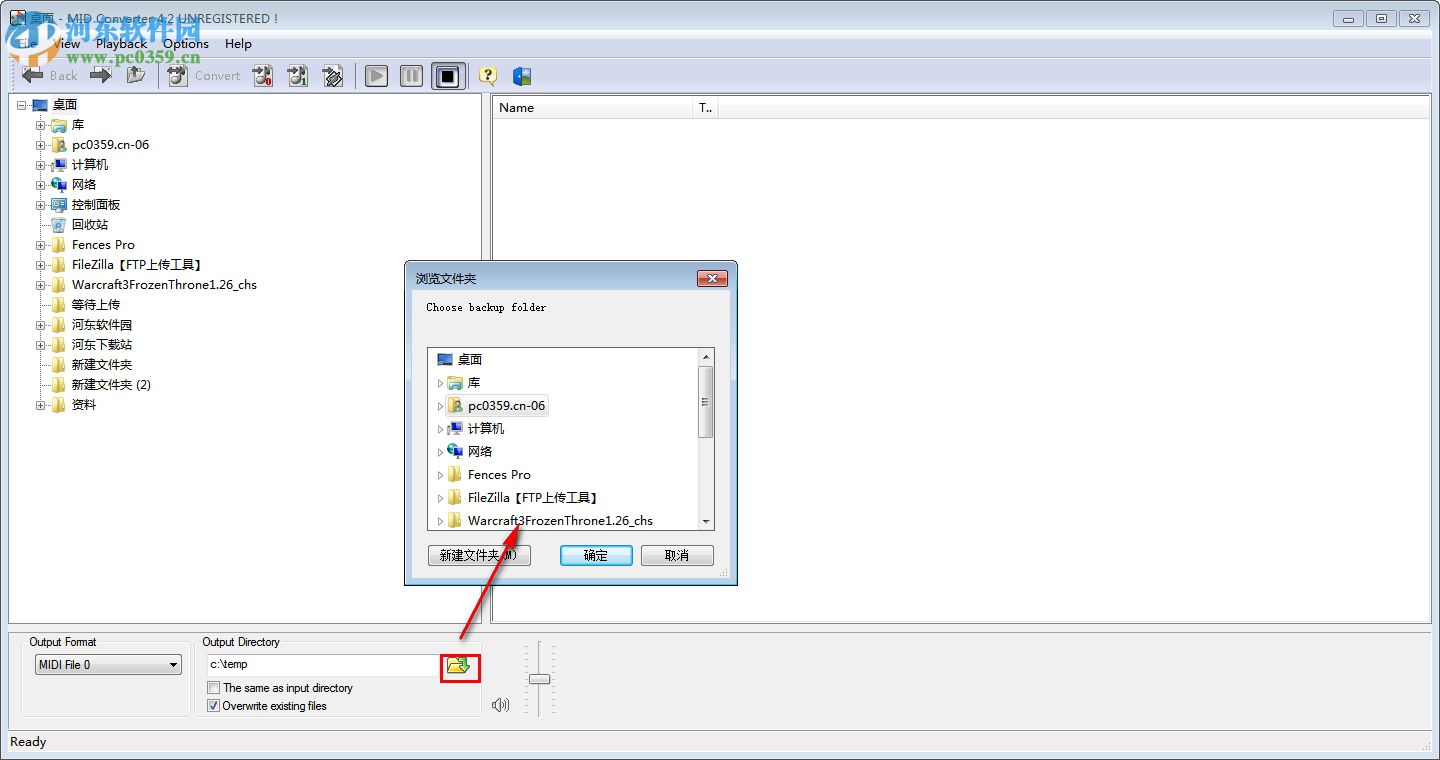Click the music note icon with green 1
The height and width of the screenshot is (760, 1440).
point(298,76)
